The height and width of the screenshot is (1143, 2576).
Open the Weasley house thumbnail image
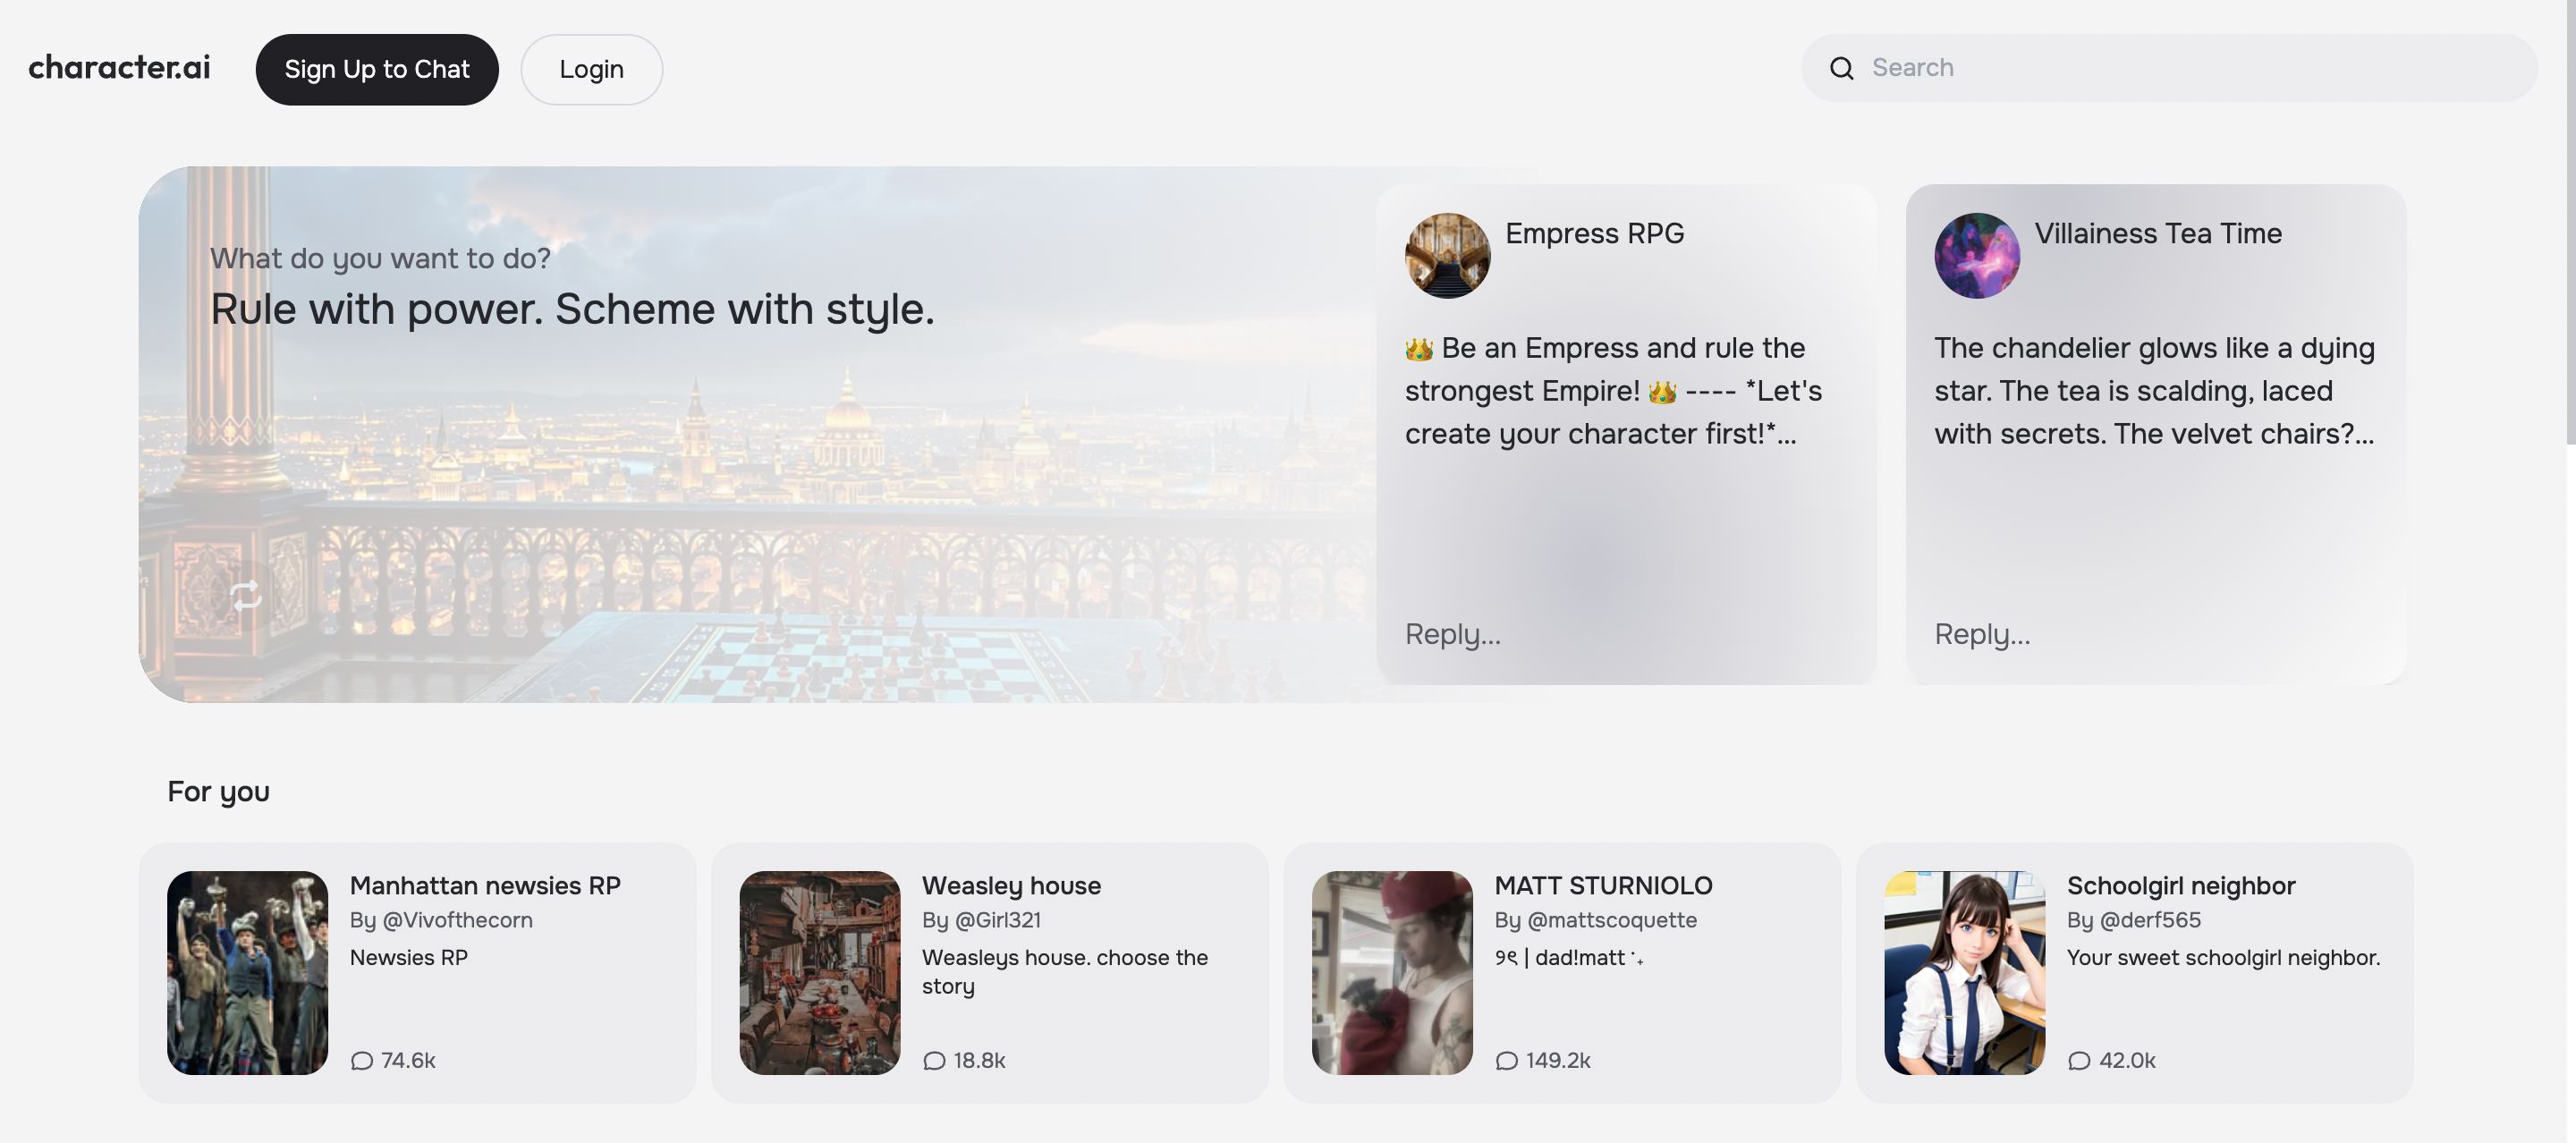[x=819, y=972]
